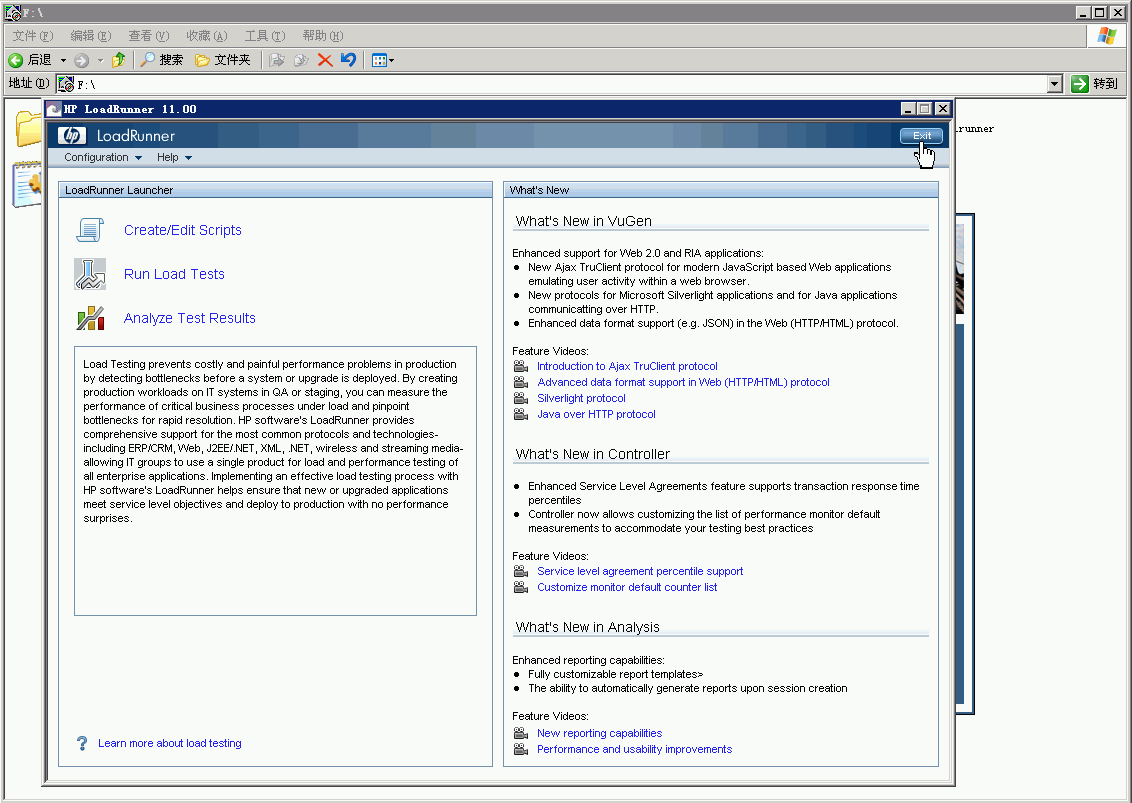1132x803 pixels.
Task: Maximize the HP LoadRunner 11.00 window
Action: point(924,109)
